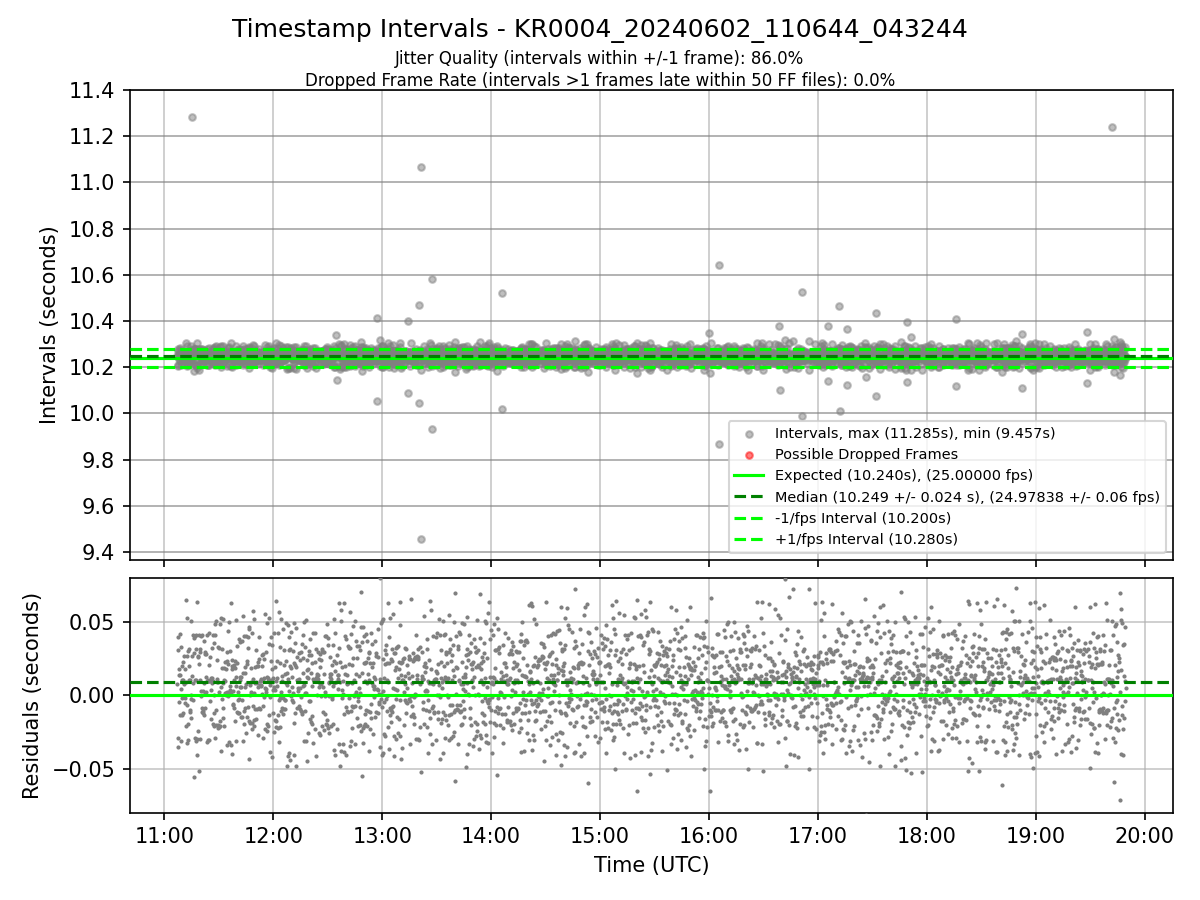Click the plot title Timestamp Intervals KR0004_20240602_110644_043244
The image size is (1200, 900).
click(x=599, y=29)
